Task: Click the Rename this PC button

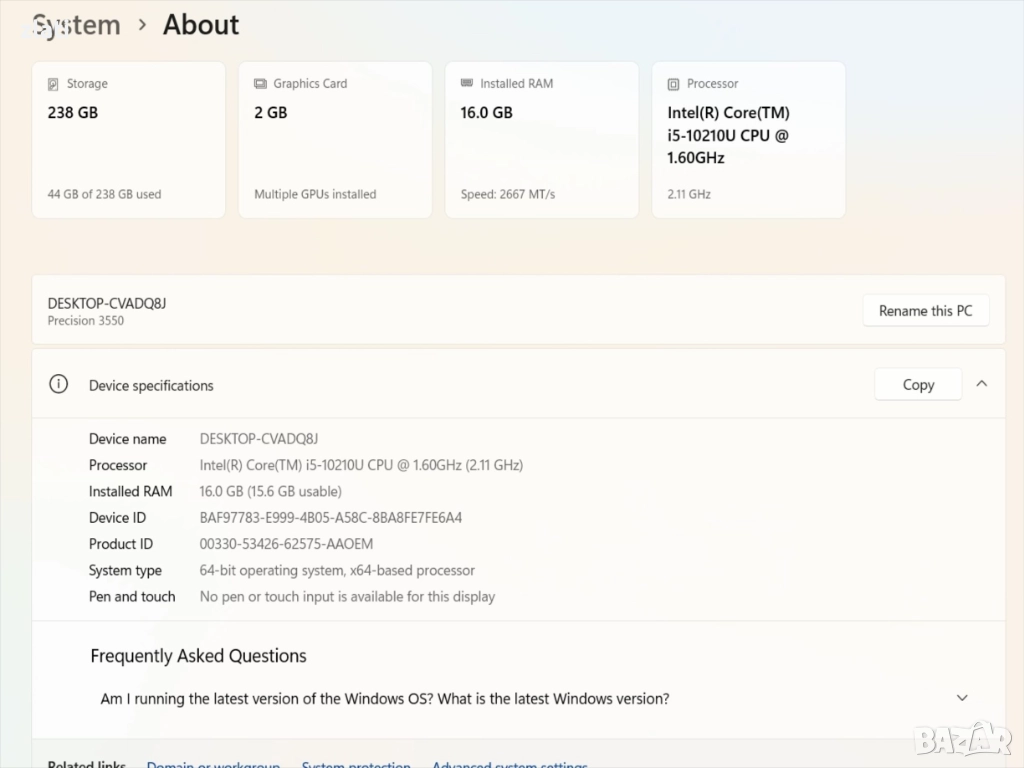Action: [x=925, y=311]
